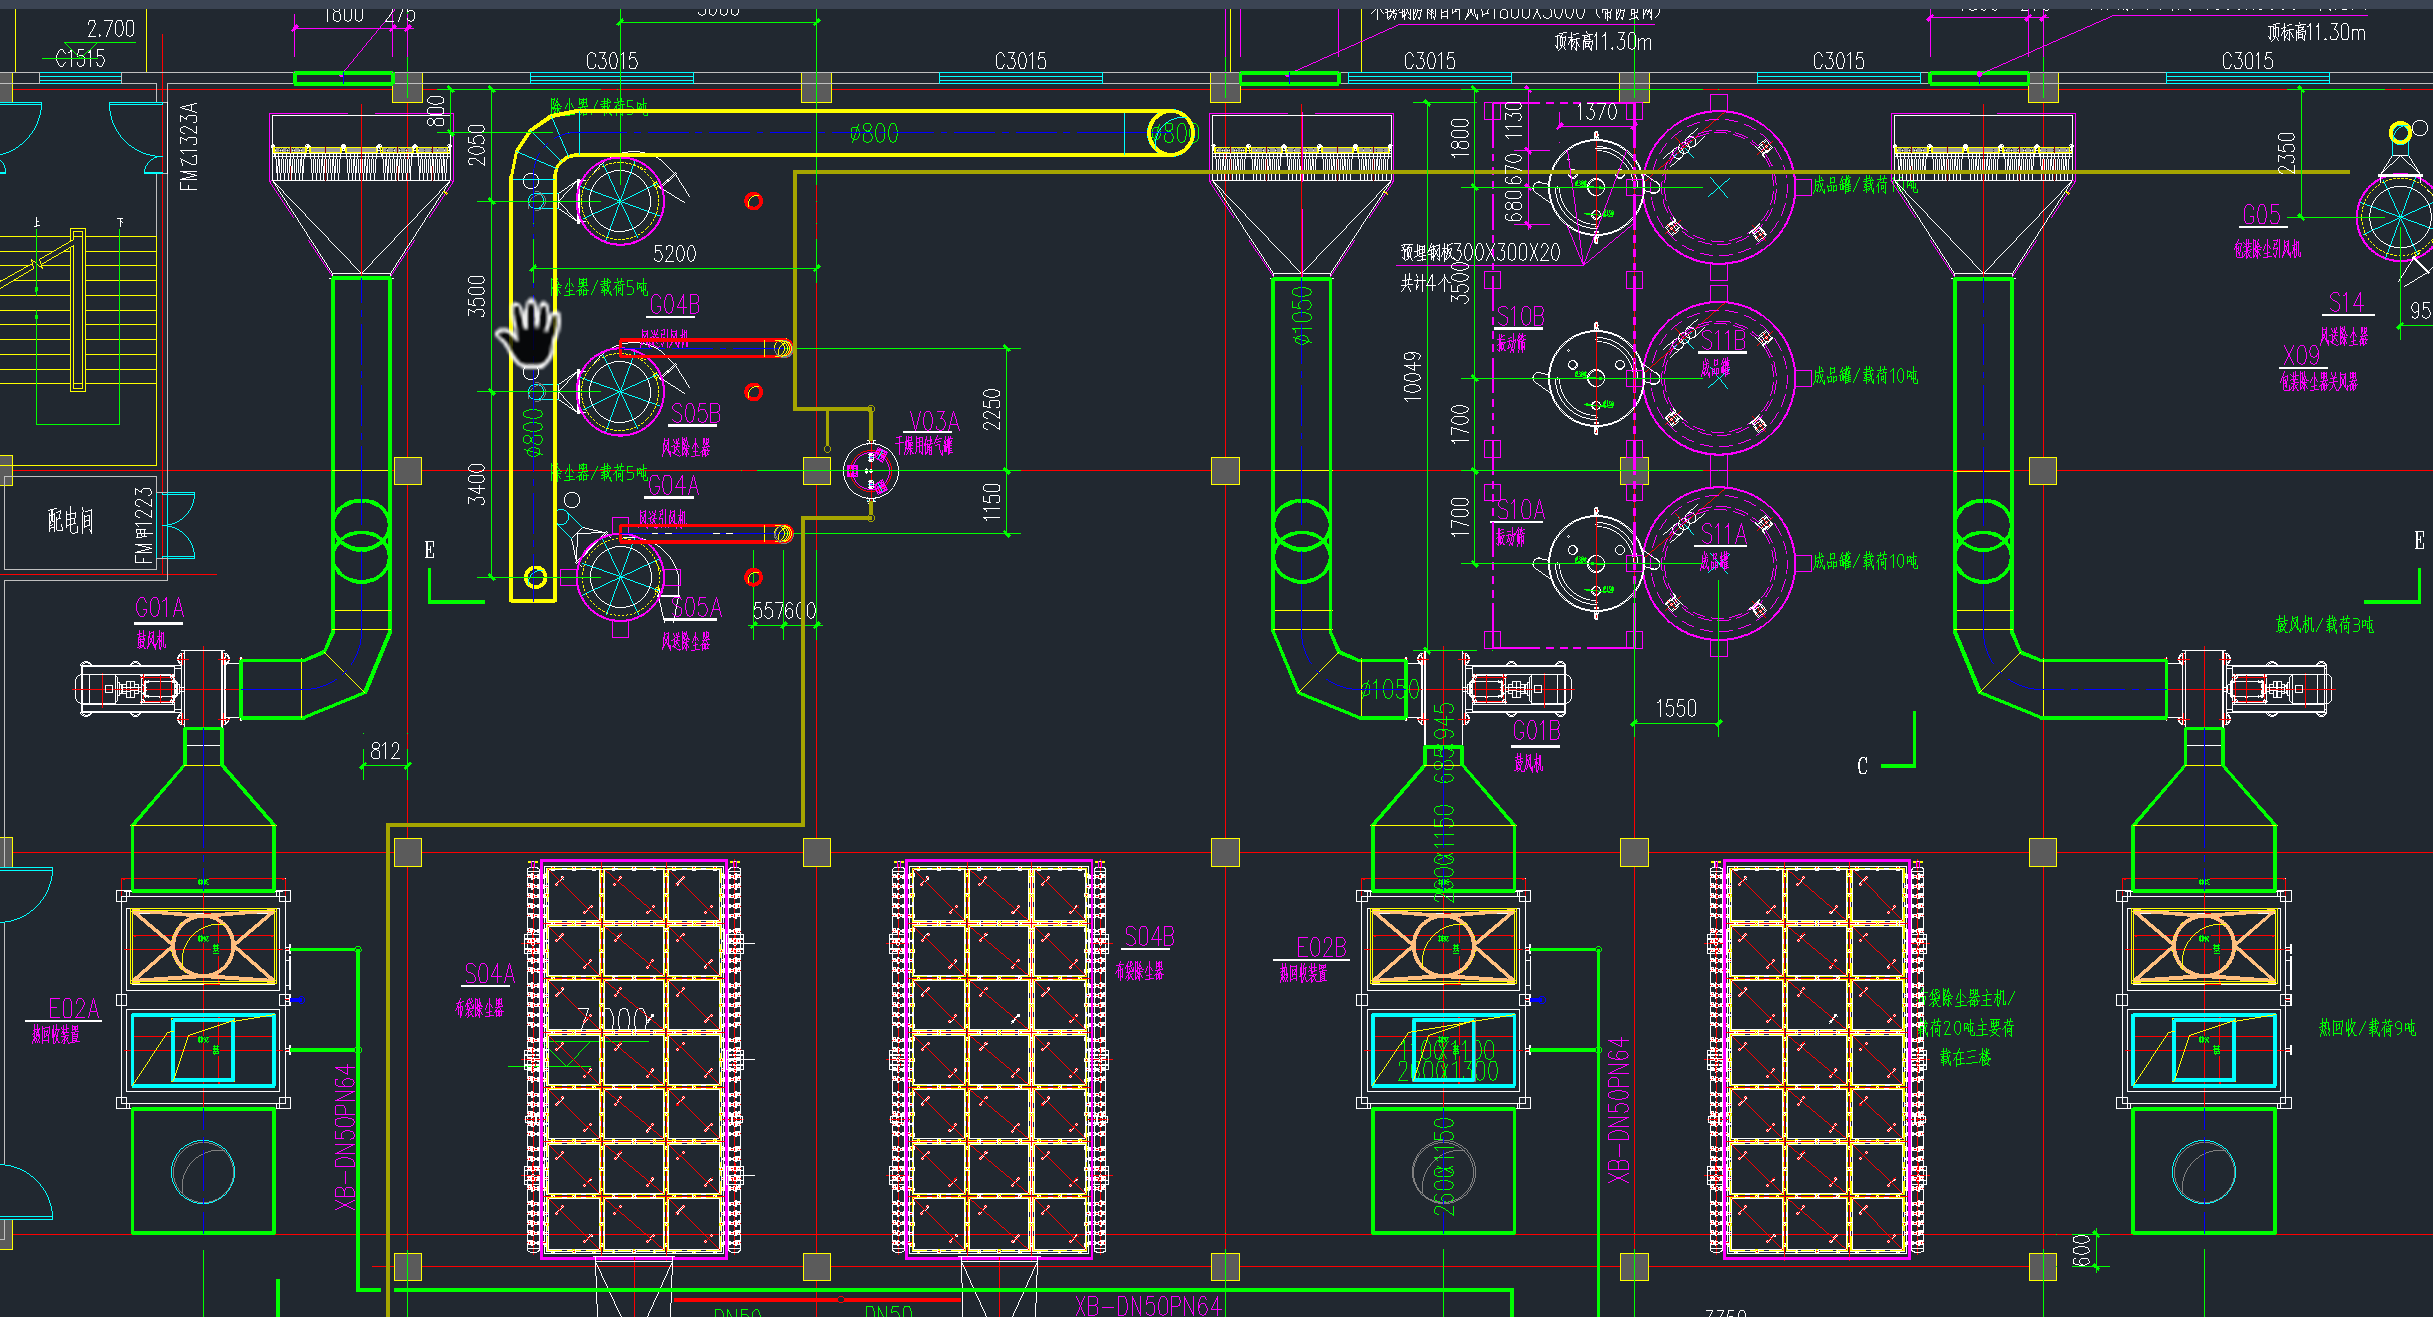Click the G04A equipment tag
Screen dimensions: 2433x1317
pos(672,486)
